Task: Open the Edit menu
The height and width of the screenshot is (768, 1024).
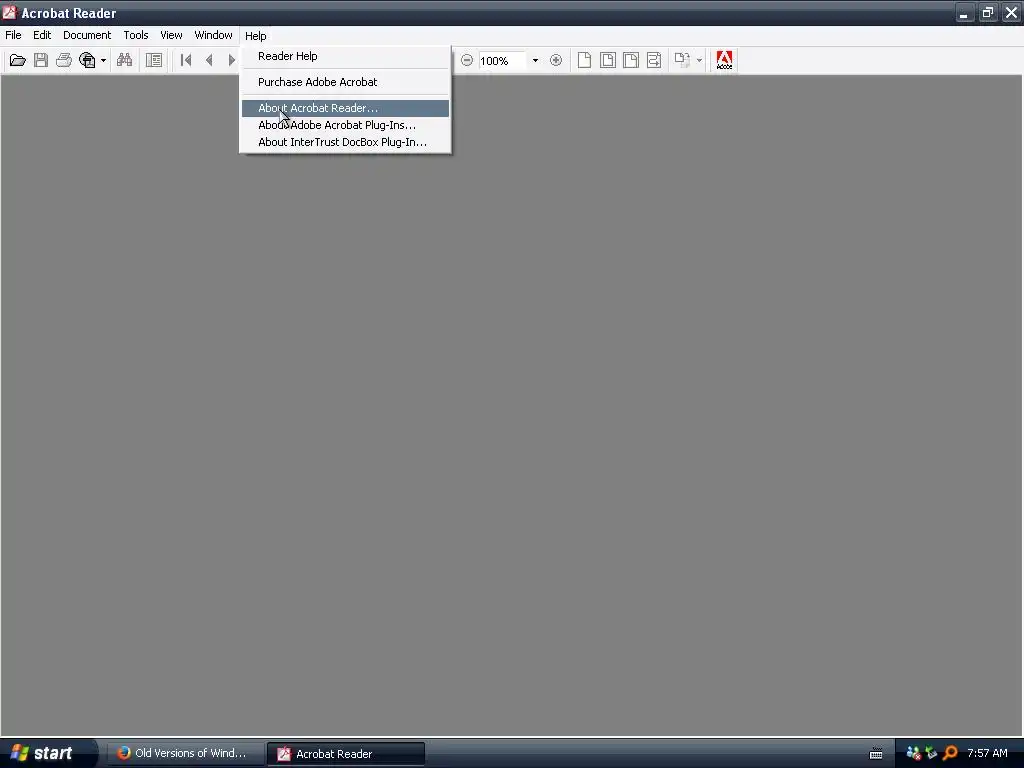Action: [42, 35]
